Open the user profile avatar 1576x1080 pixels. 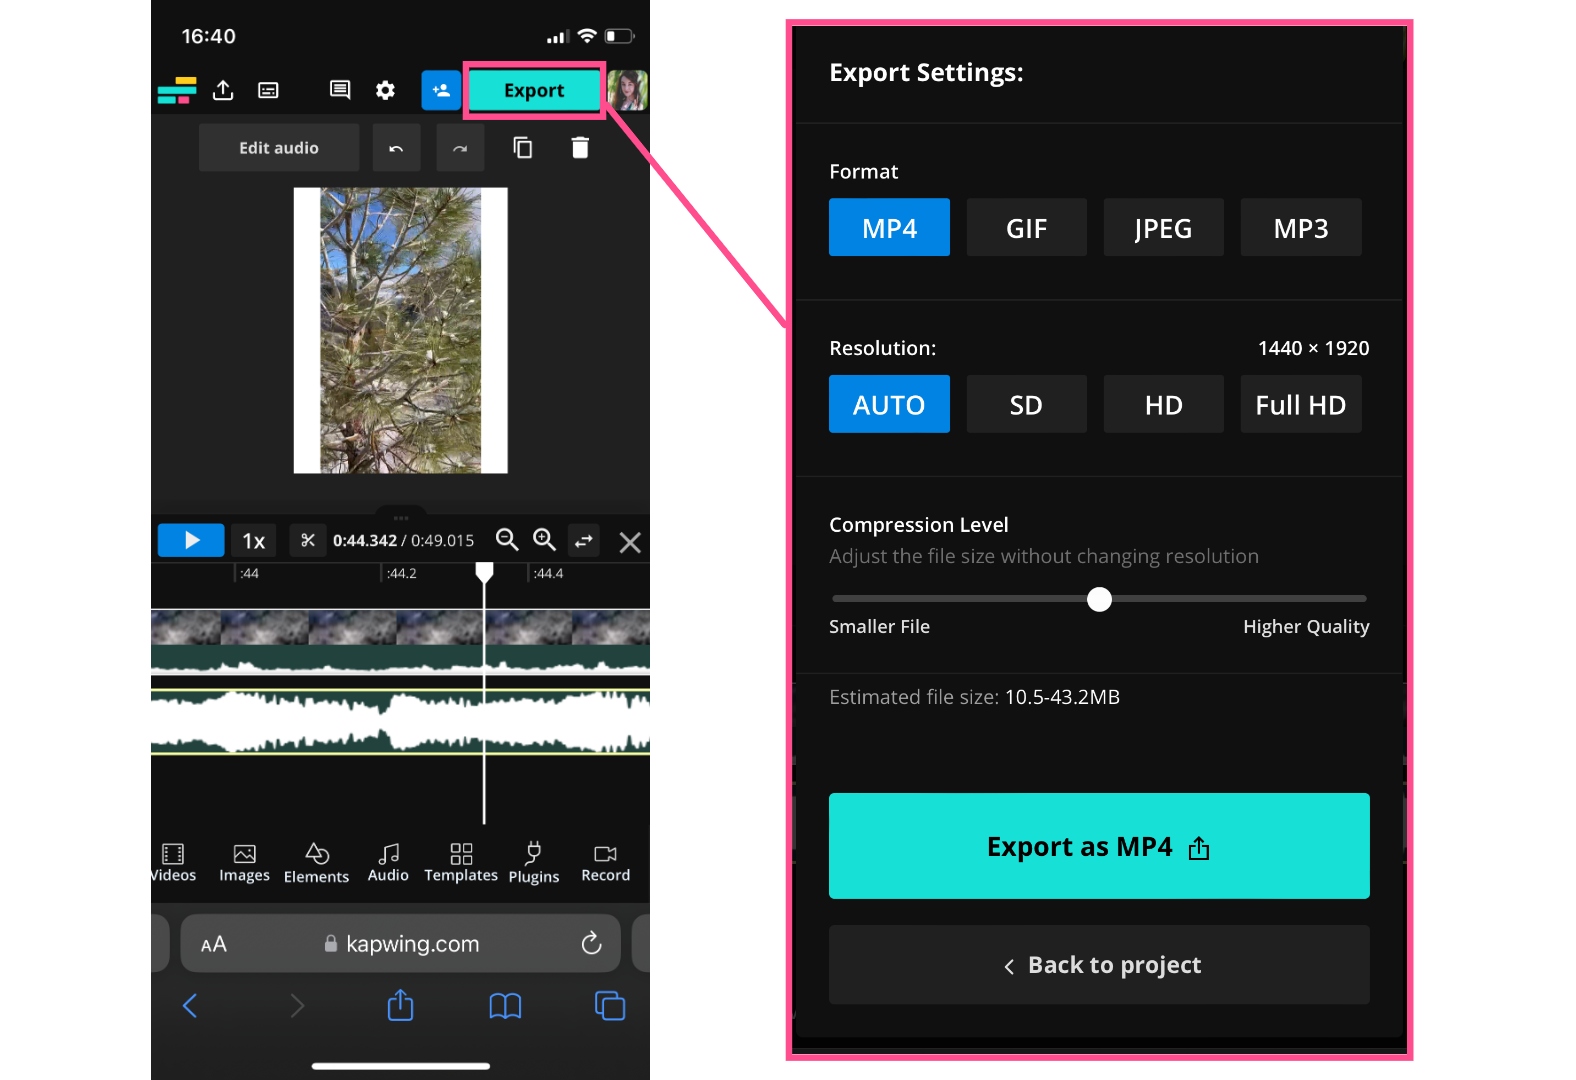point(628,91)
